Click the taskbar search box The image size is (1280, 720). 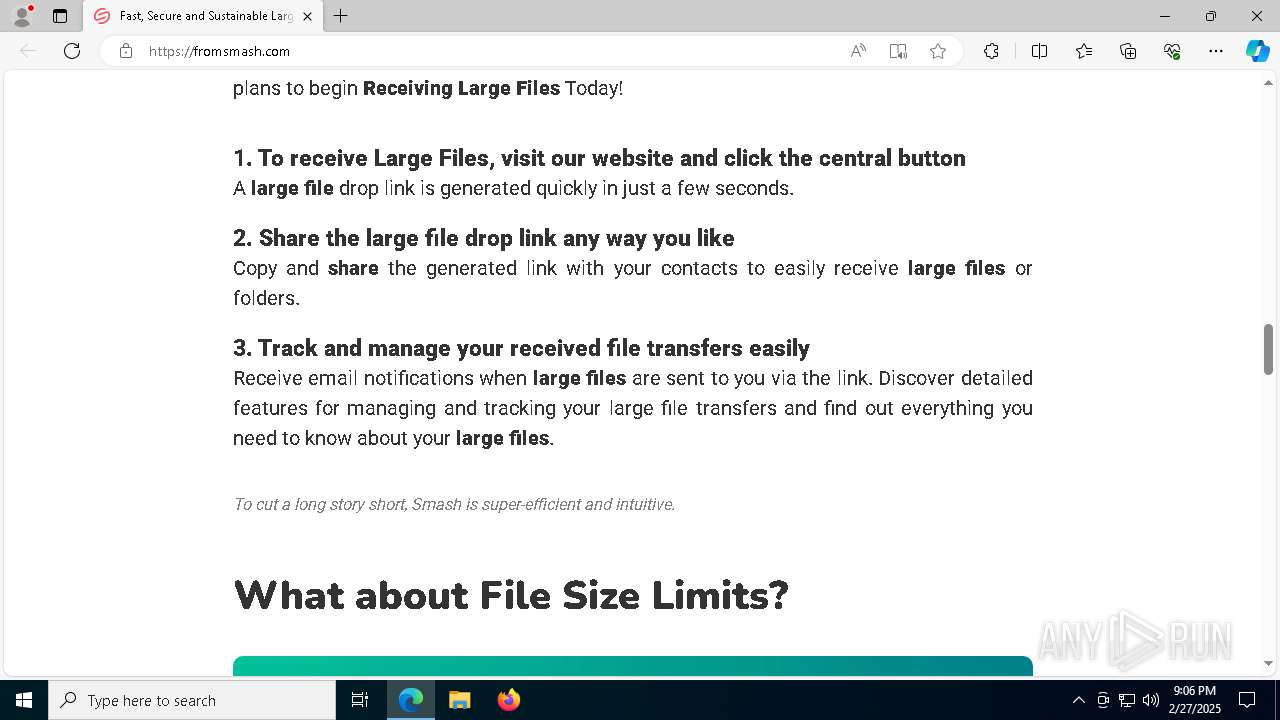click(192, 700)
